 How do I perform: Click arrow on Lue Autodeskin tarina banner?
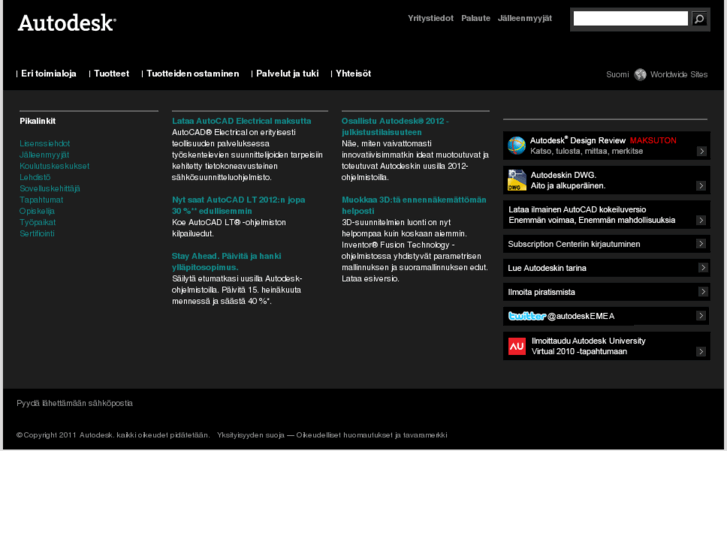pos(703,268)
